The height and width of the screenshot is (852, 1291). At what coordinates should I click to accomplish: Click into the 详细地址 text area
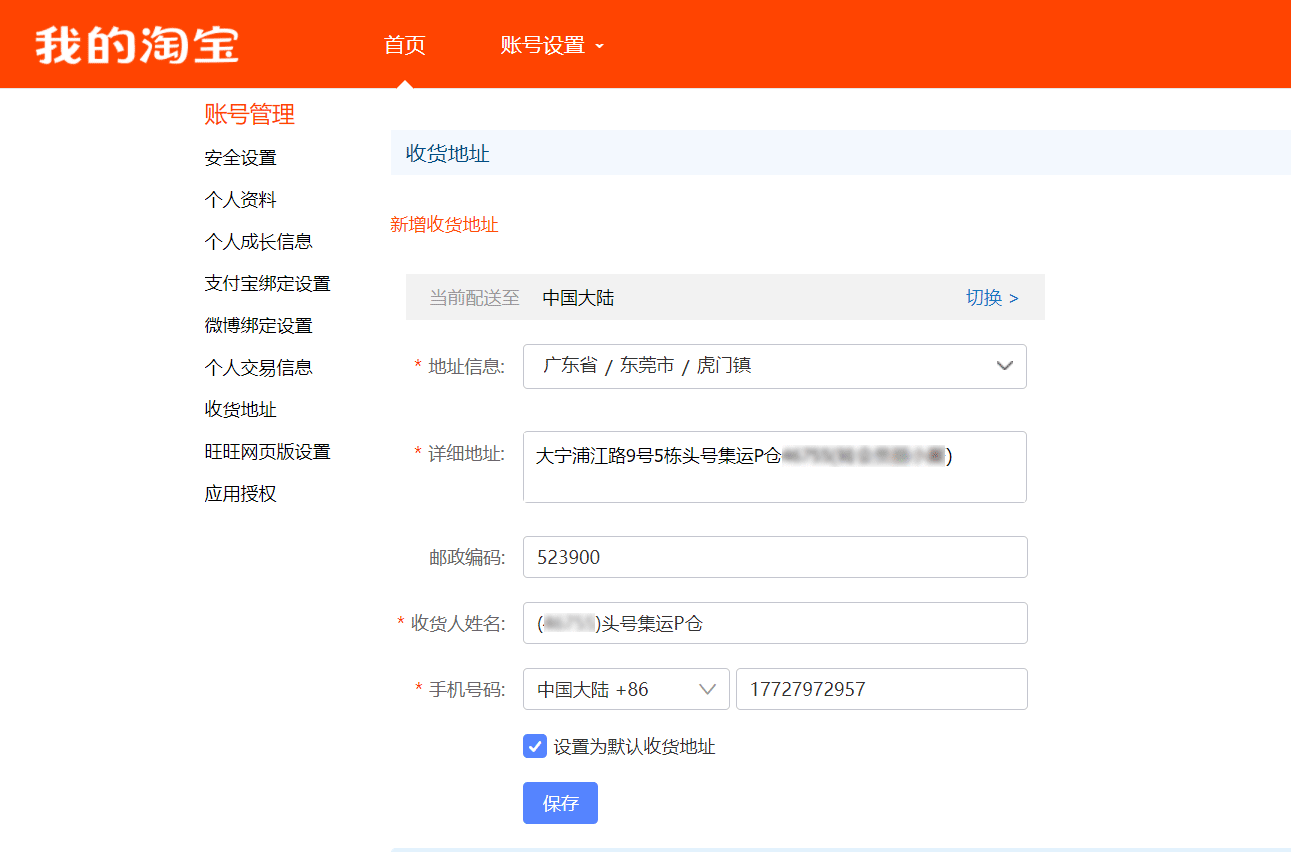point(774,480)
